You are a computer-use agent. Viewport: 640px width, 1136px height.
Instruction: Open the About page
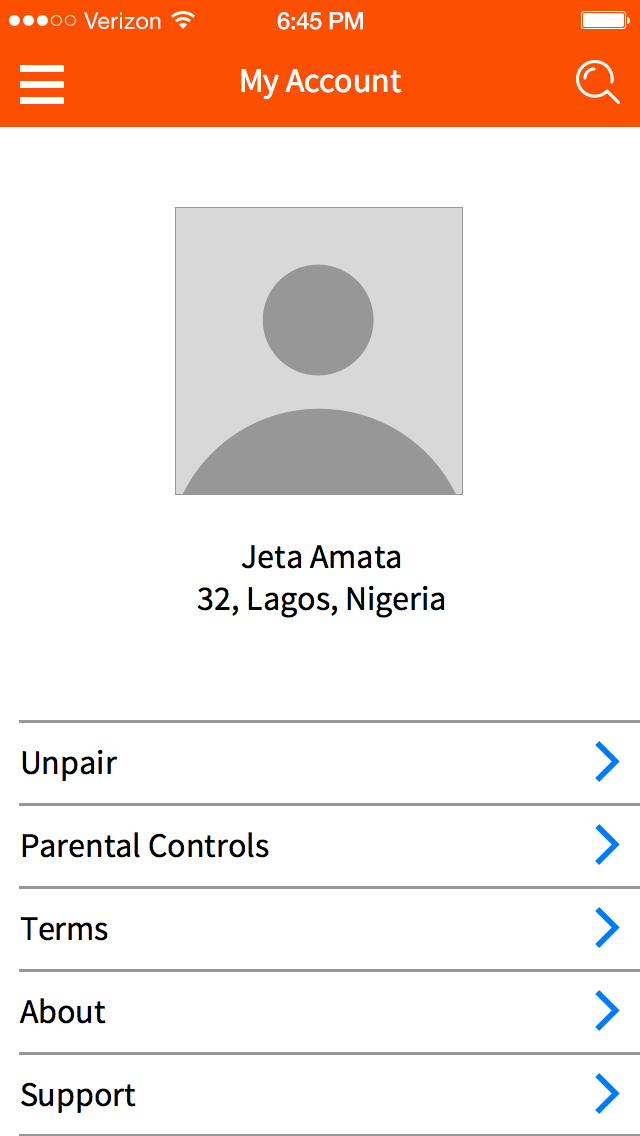[63, 1013]
